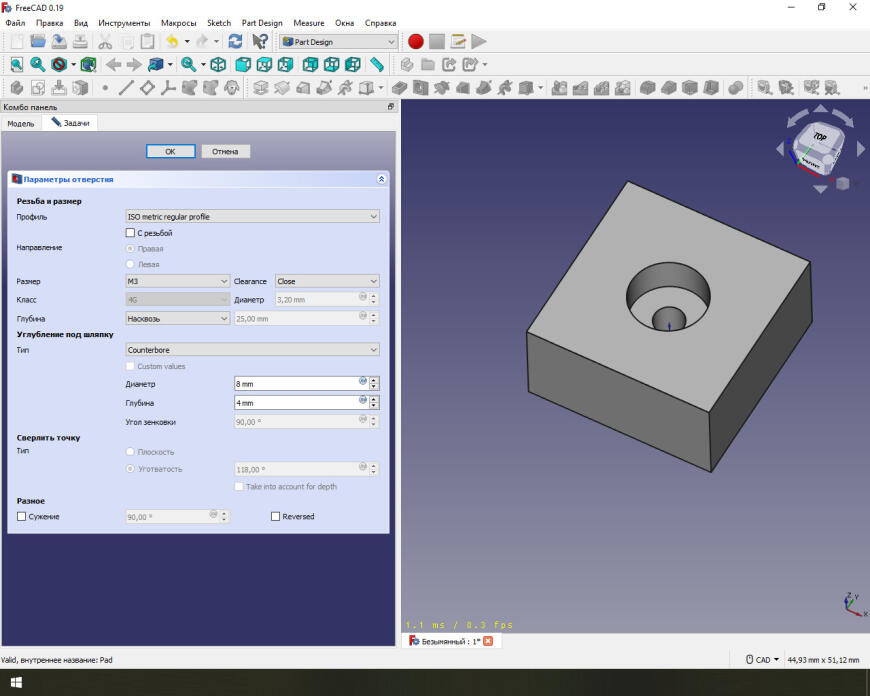Check the 'Сужение' tapered checkbox
The width and height of the screenshot is (870, 696).
(22, 517)
